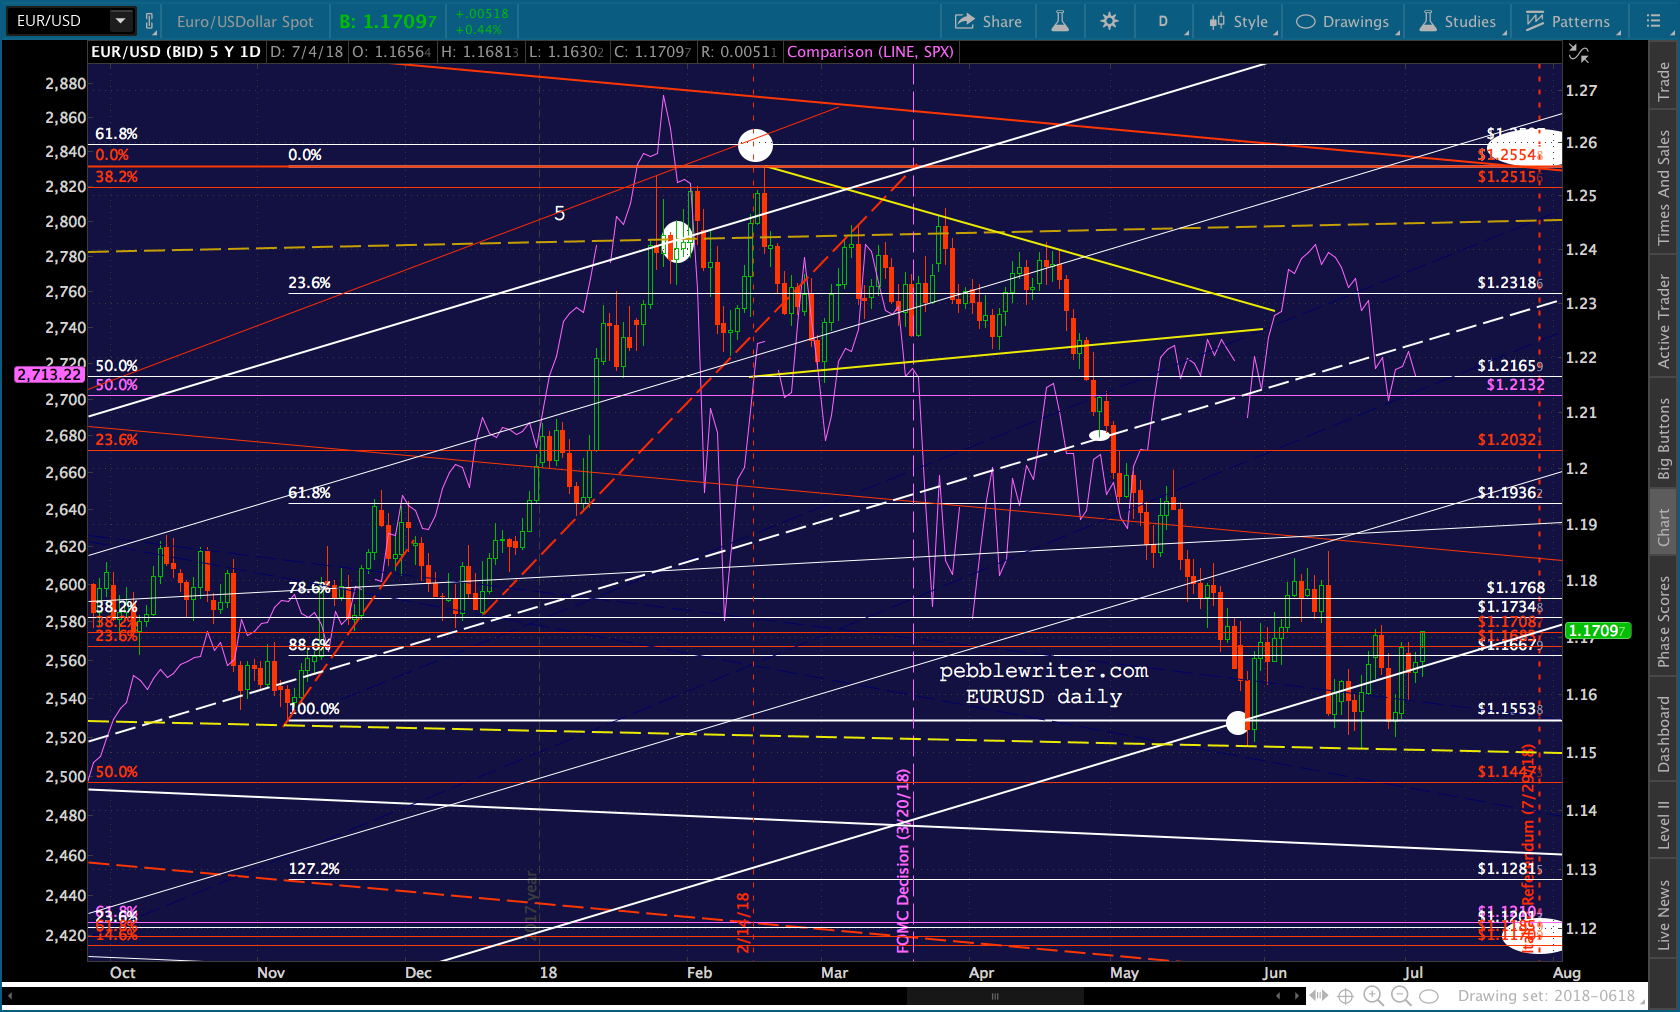Click the $1.2318 Fibonacci level label

[x=1510, y=283]
